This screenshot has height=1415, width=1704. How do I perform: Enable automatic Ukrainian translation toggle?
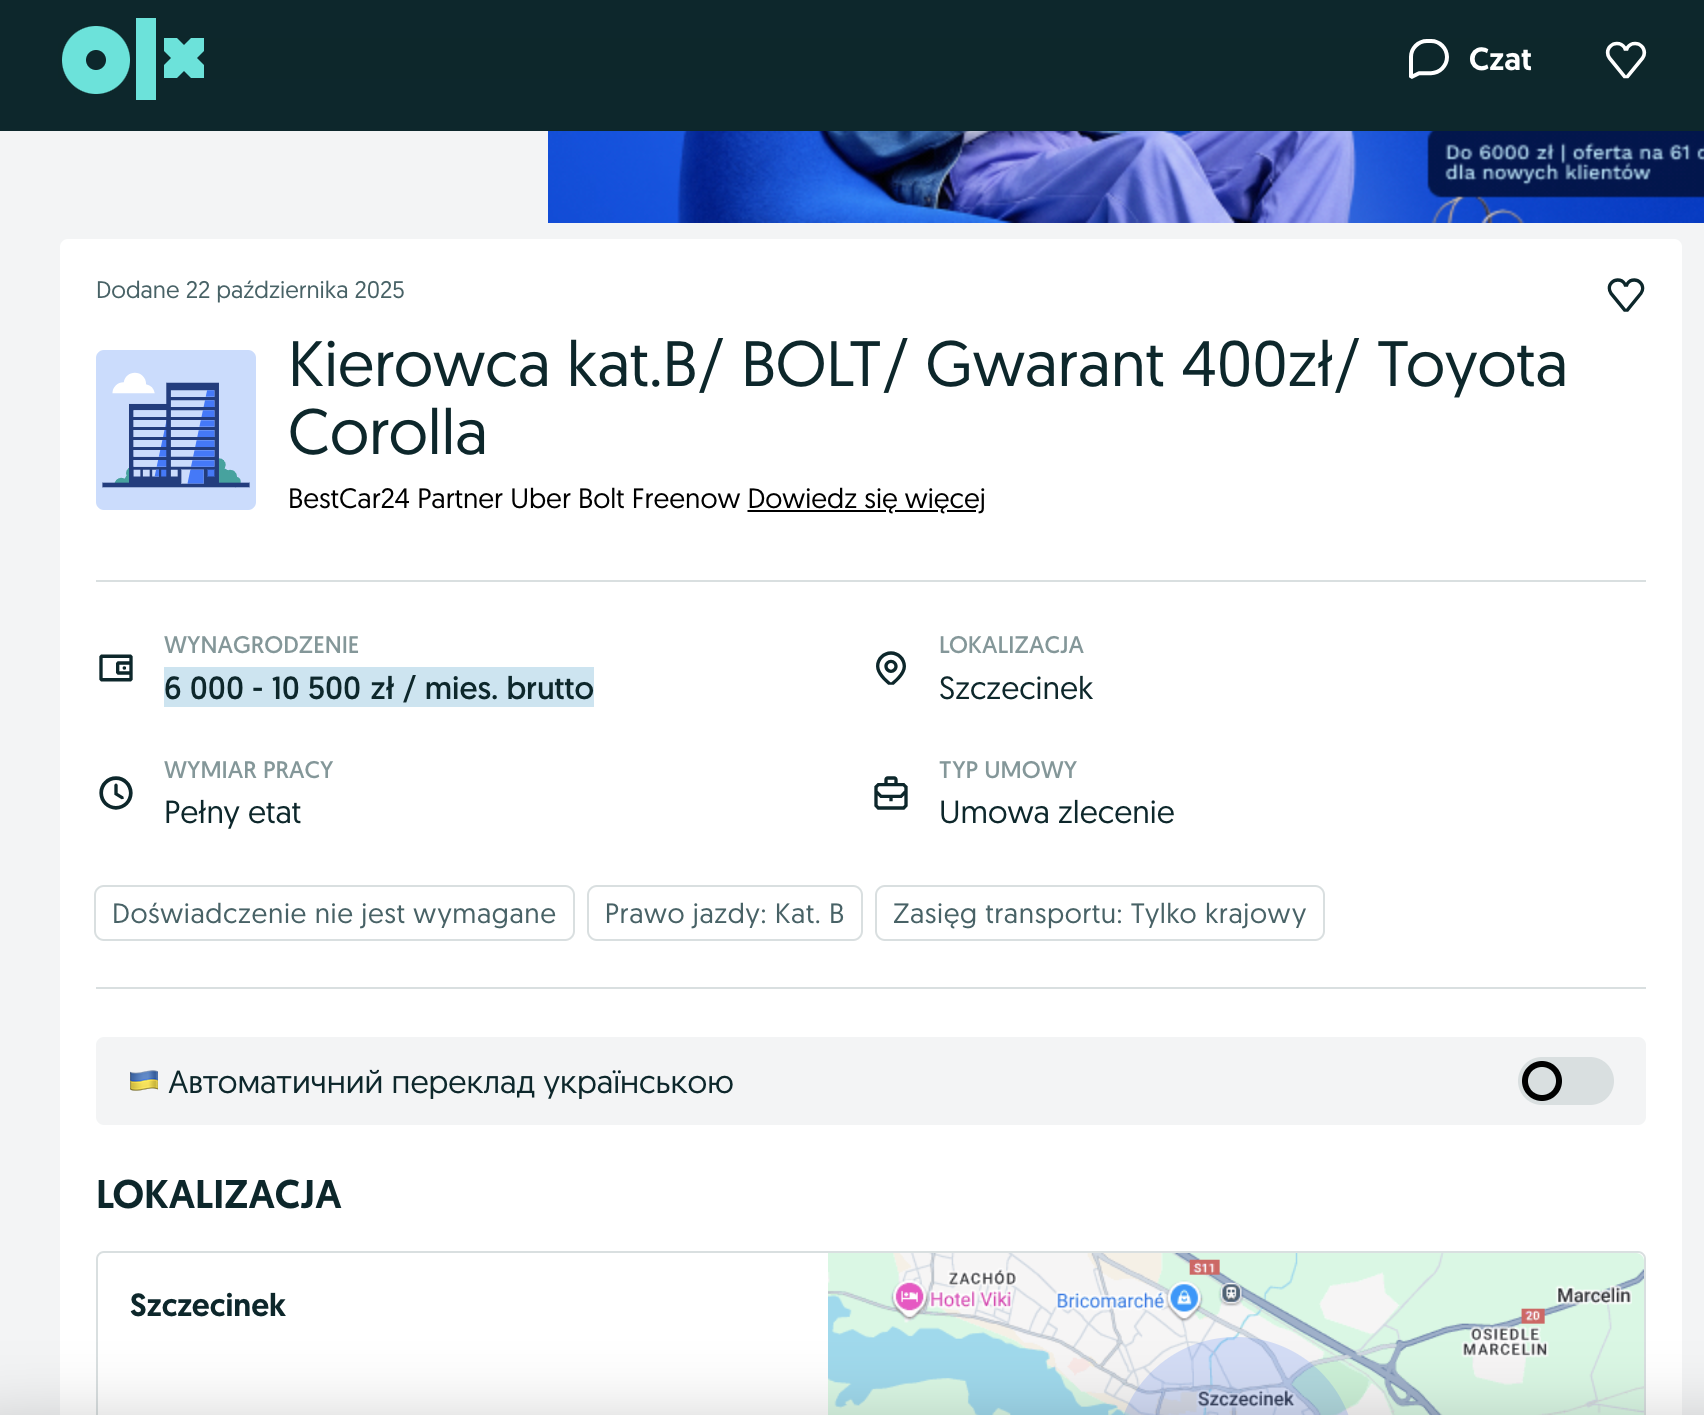(x=1565, y=1081)
